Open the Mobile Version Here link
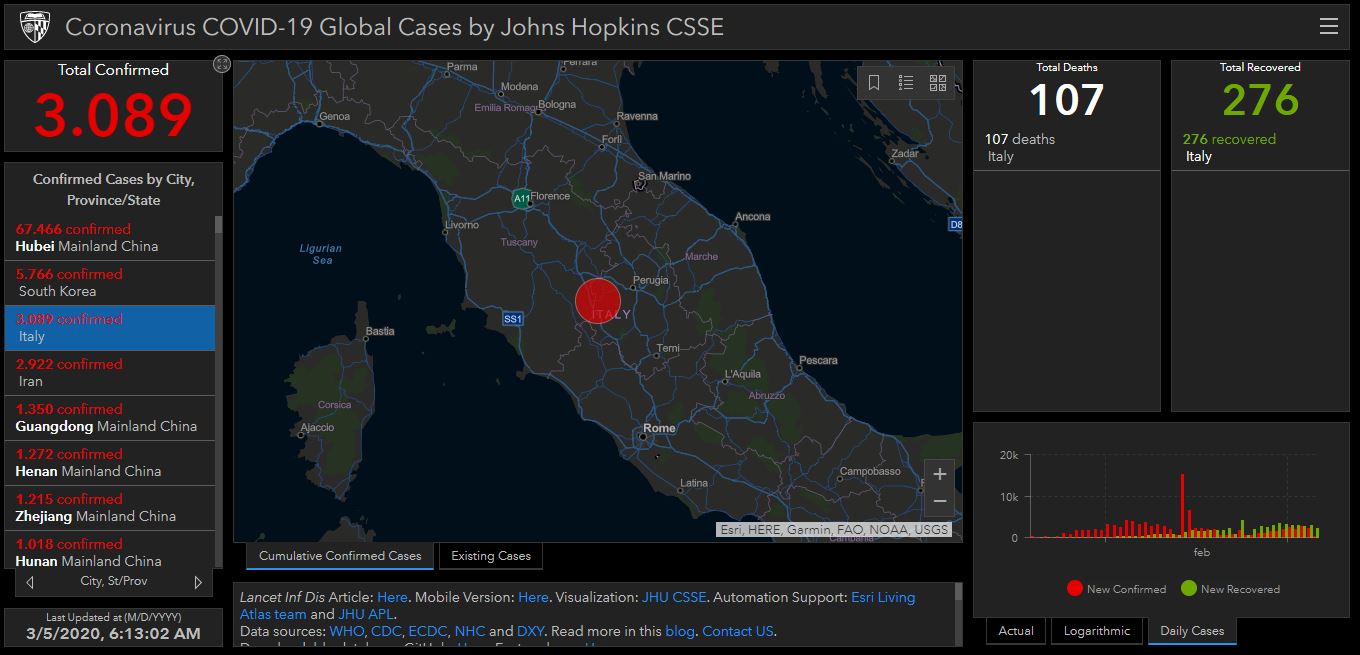 533,597
